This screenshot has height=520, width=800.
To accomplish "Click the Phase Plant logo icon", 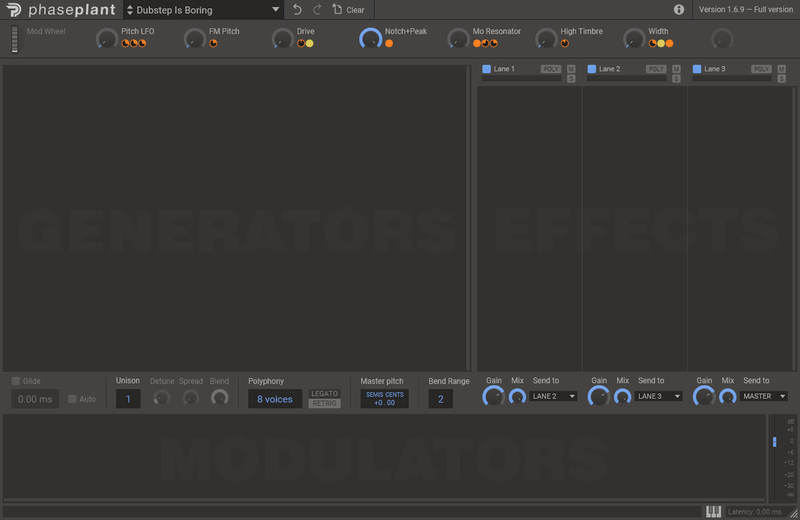I will pos(11,10).
